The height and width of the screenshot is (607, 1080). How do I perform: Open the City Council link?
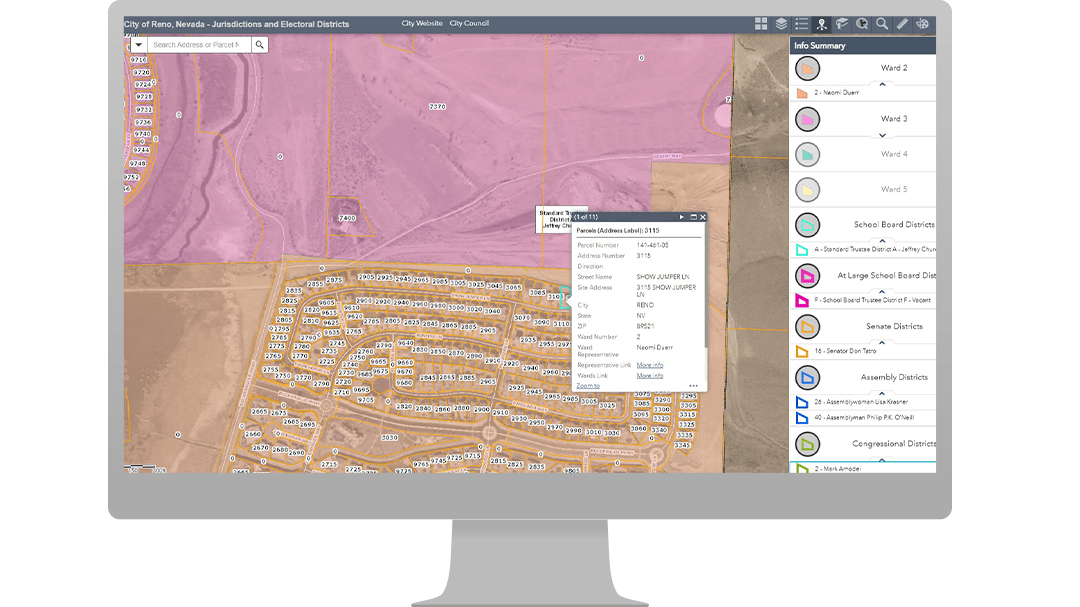click(x=469, y=23)
